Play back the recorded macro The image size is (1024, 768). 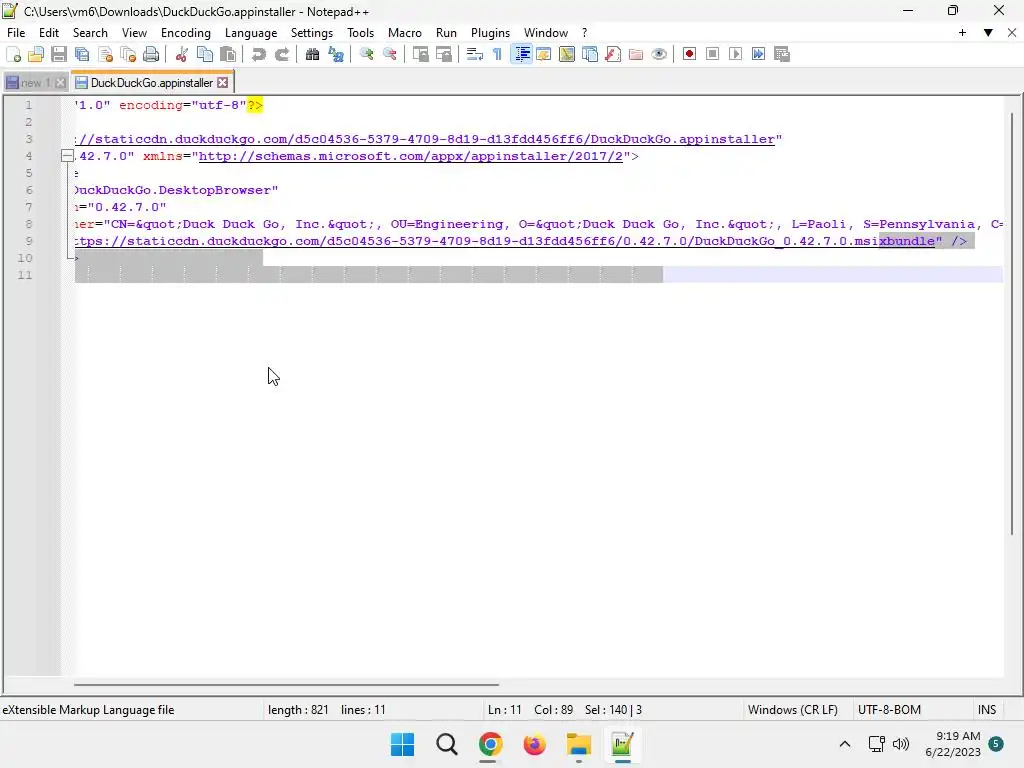(735, 54)
